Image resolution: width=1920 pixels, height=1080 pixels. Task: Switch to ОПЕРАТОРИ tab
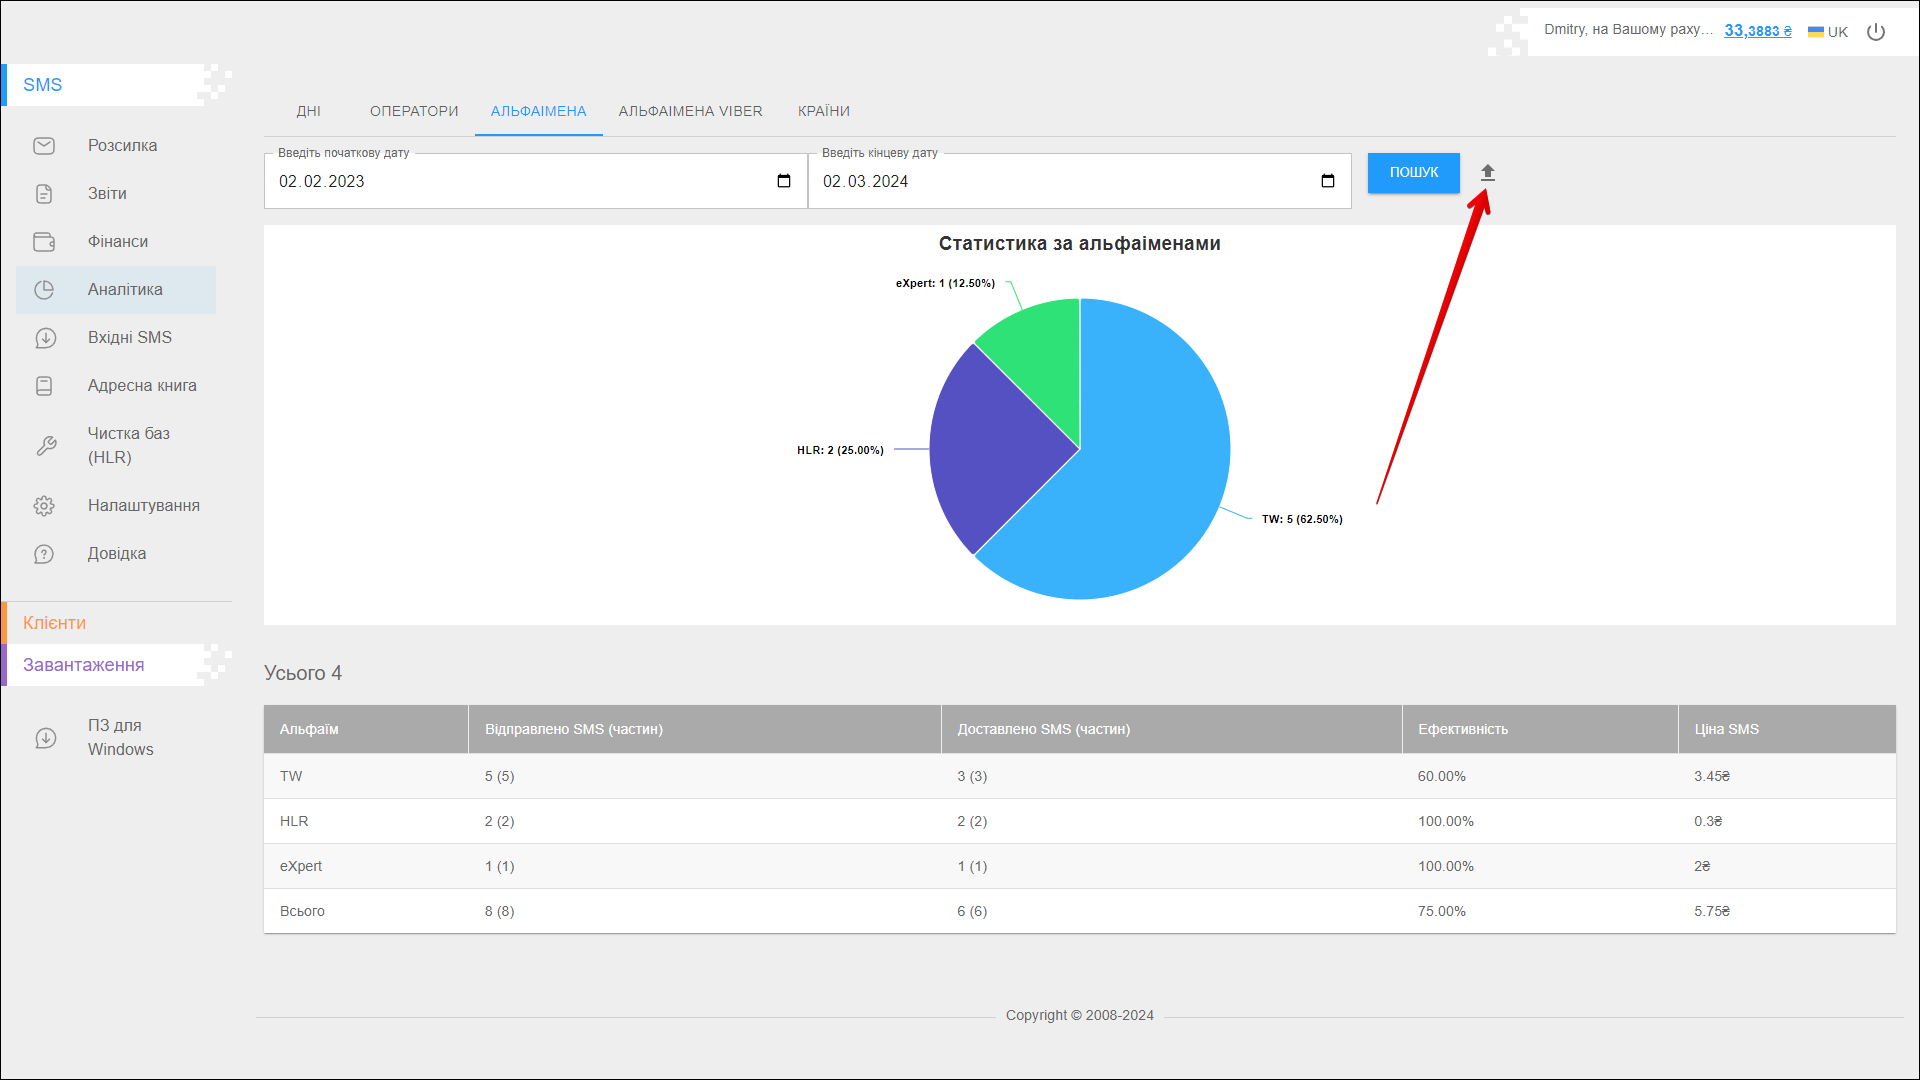414,111
